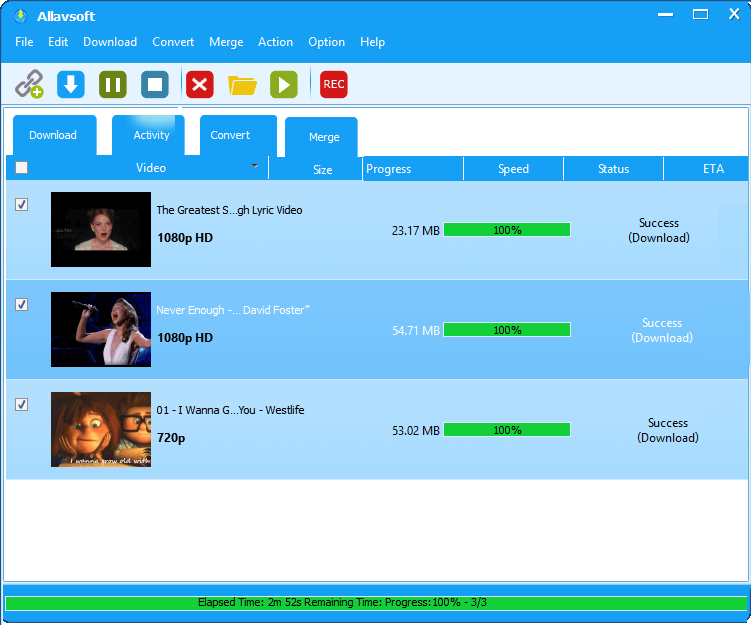
Task: Toggle the select-all checkbox in Video header
Action: [22, 168]
